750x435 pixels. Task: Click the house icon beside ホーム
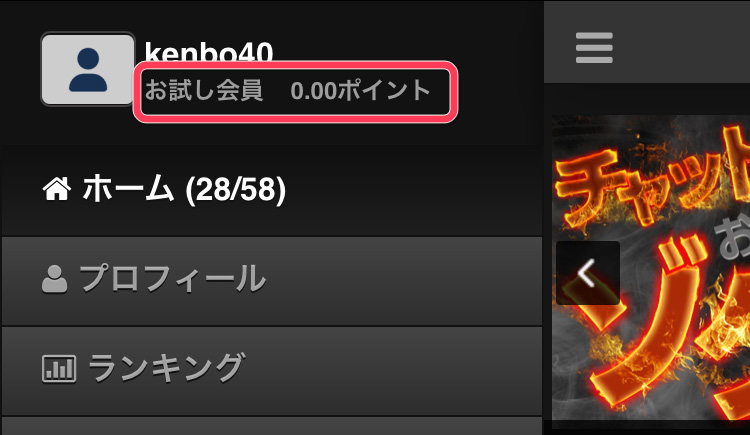coord(57,189)
